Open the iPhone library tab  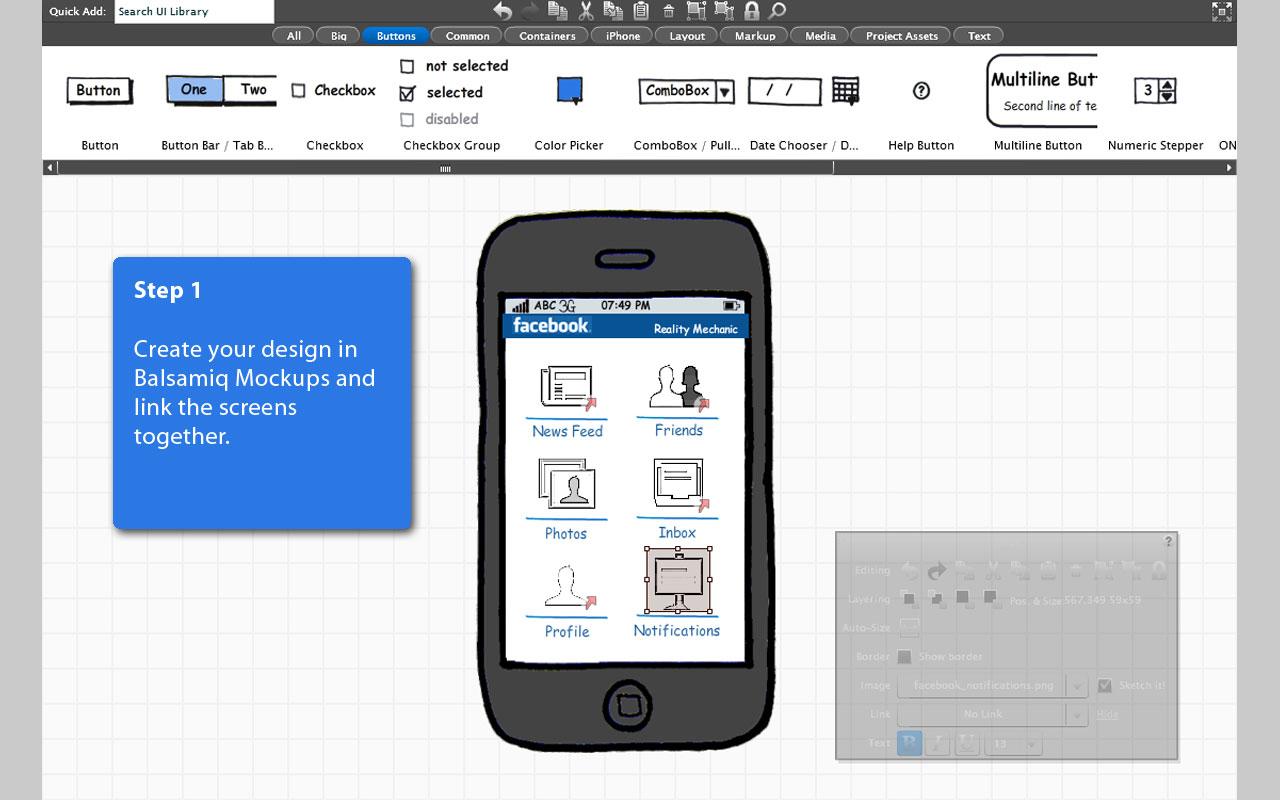point(622,36)
